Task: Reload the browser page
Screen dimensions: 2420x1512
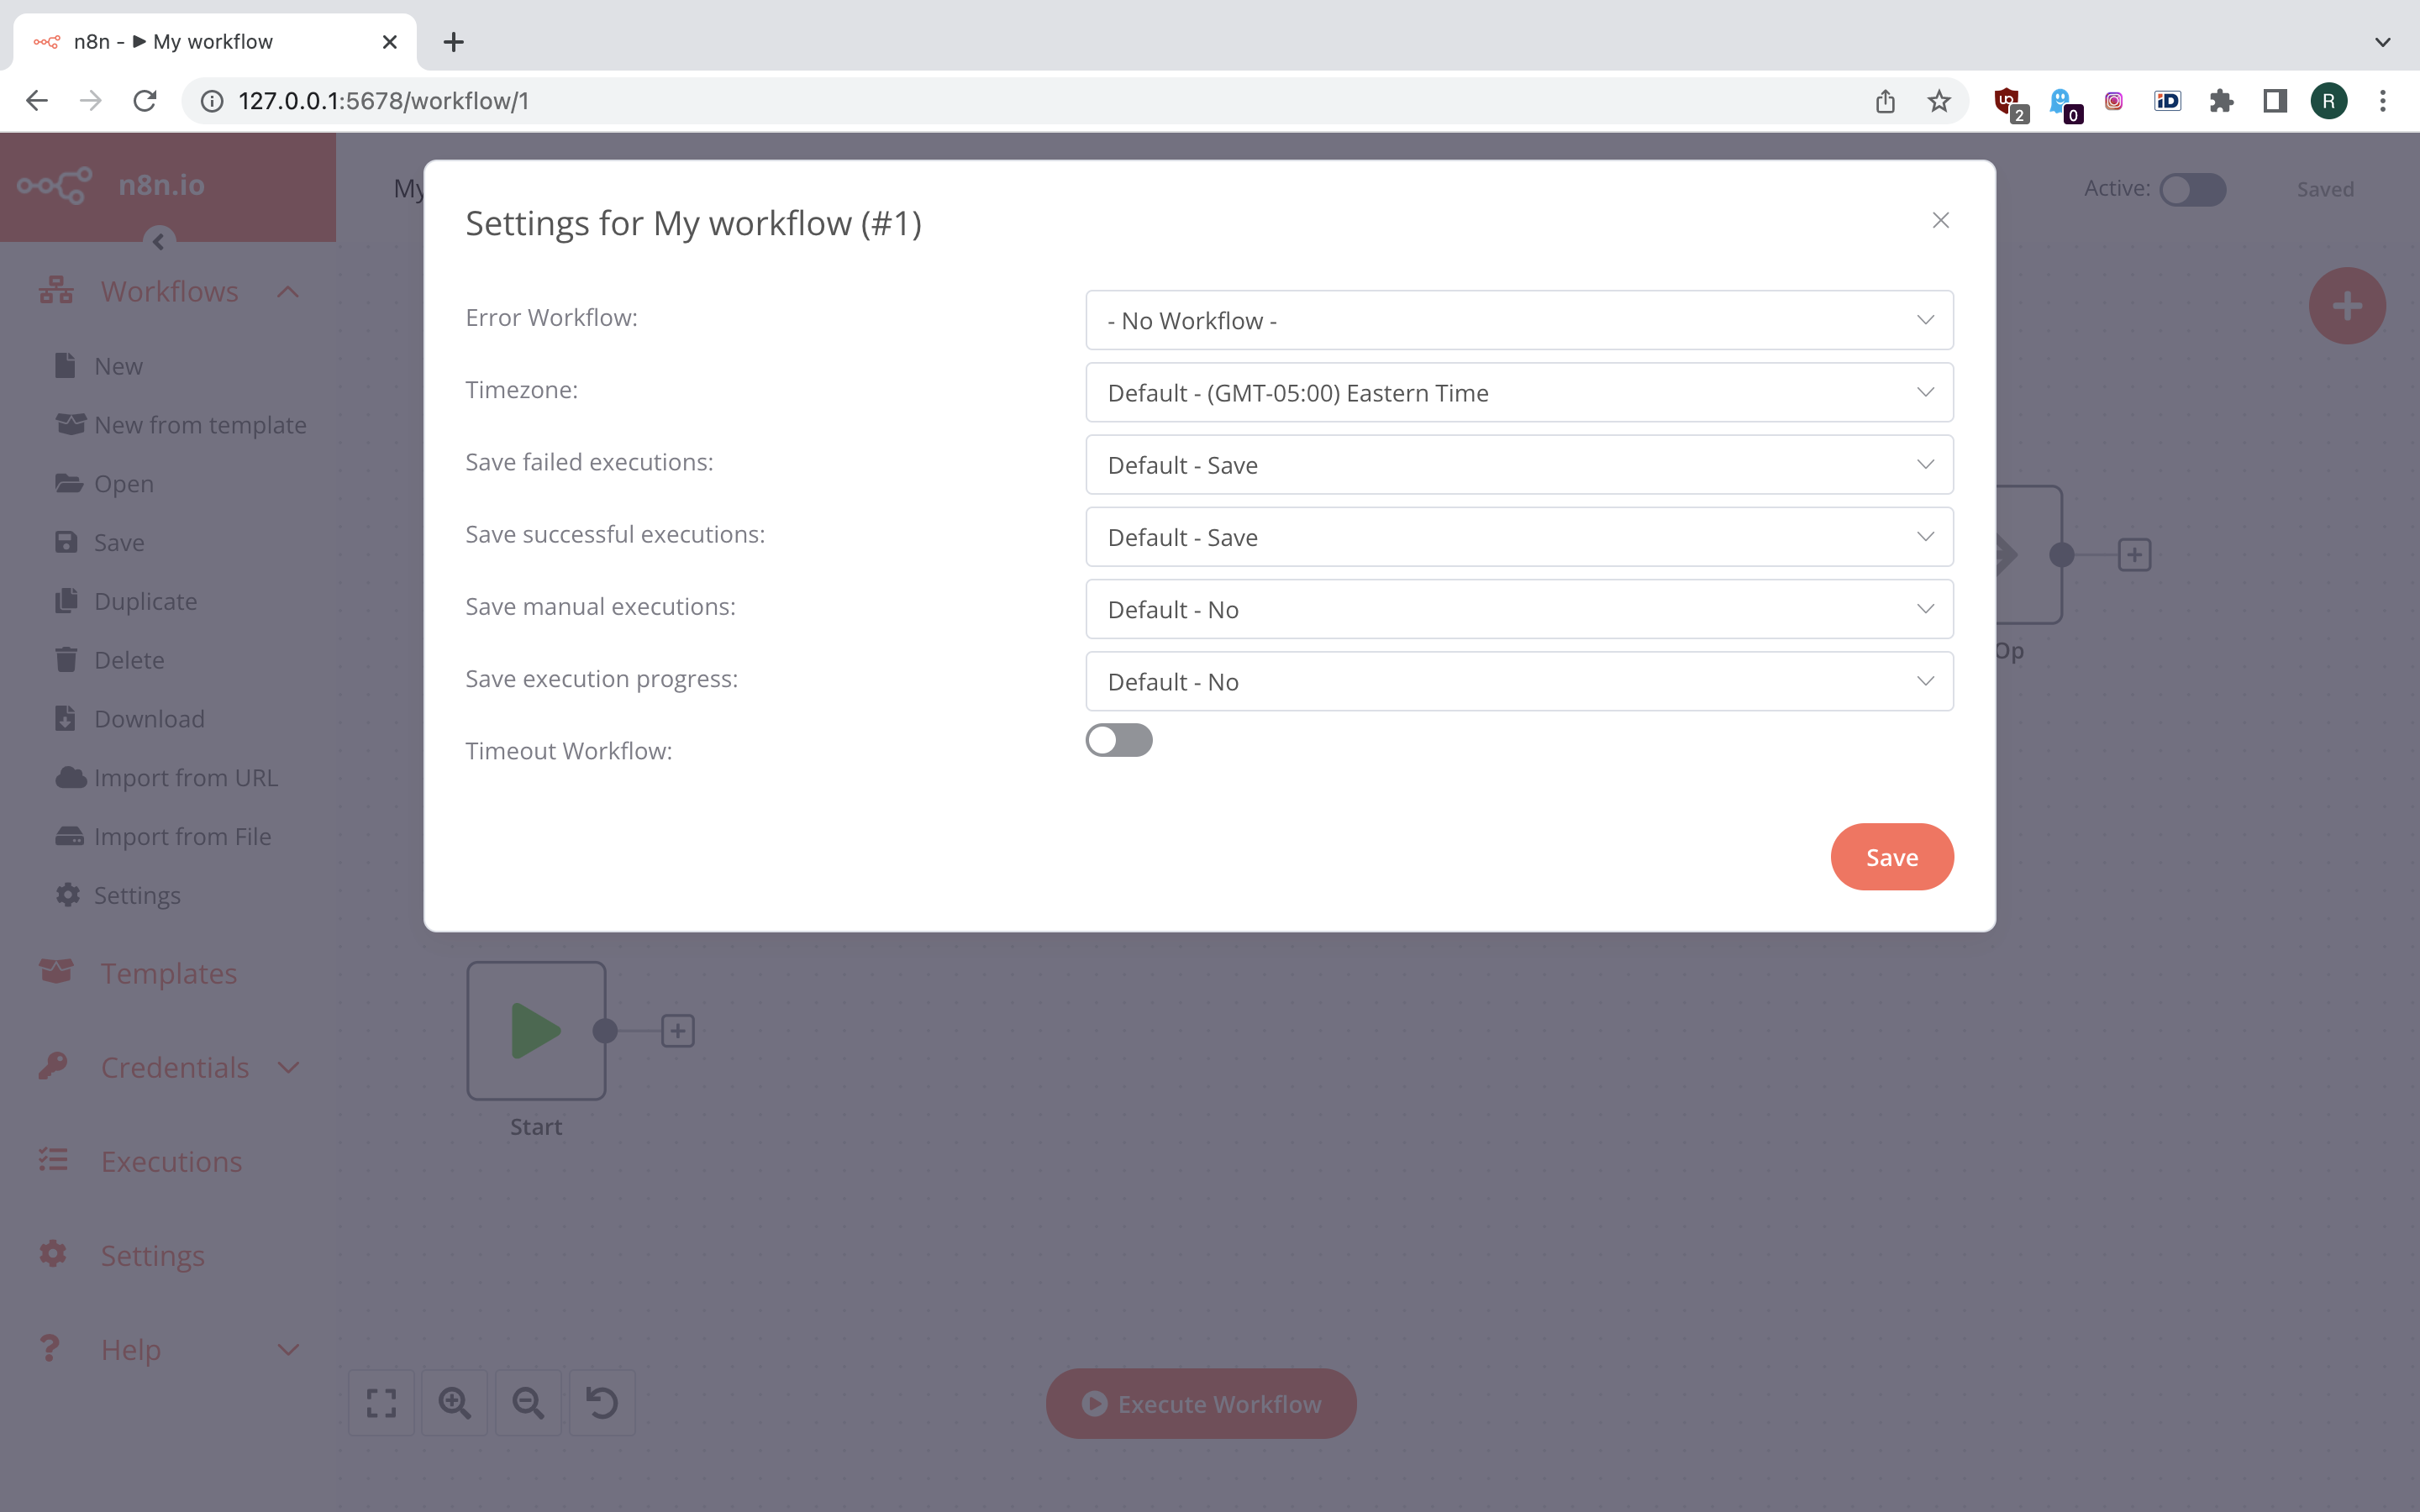Action: tap(145, 101)
